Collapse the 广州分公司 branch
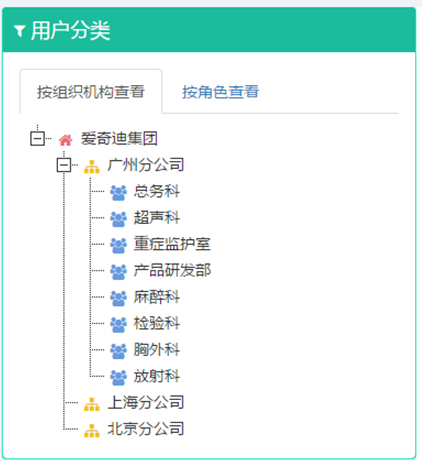 click(64, 165)
